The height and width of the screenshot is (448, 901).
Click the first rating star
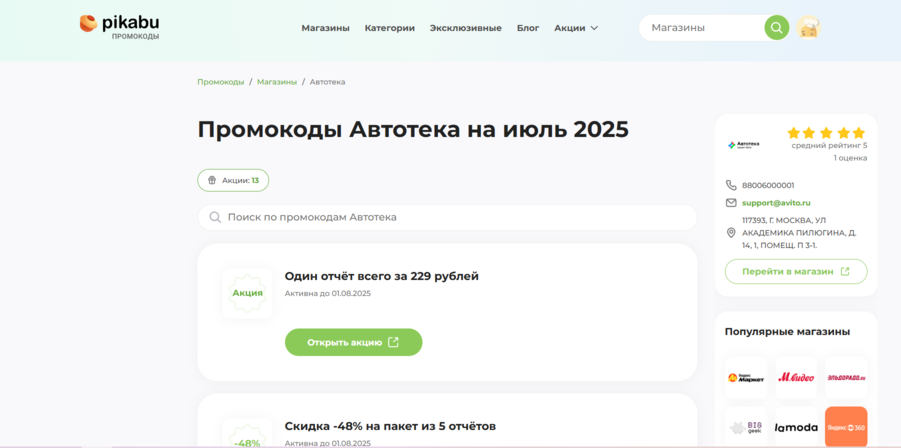pyautogui.click(x=794, y=133)
